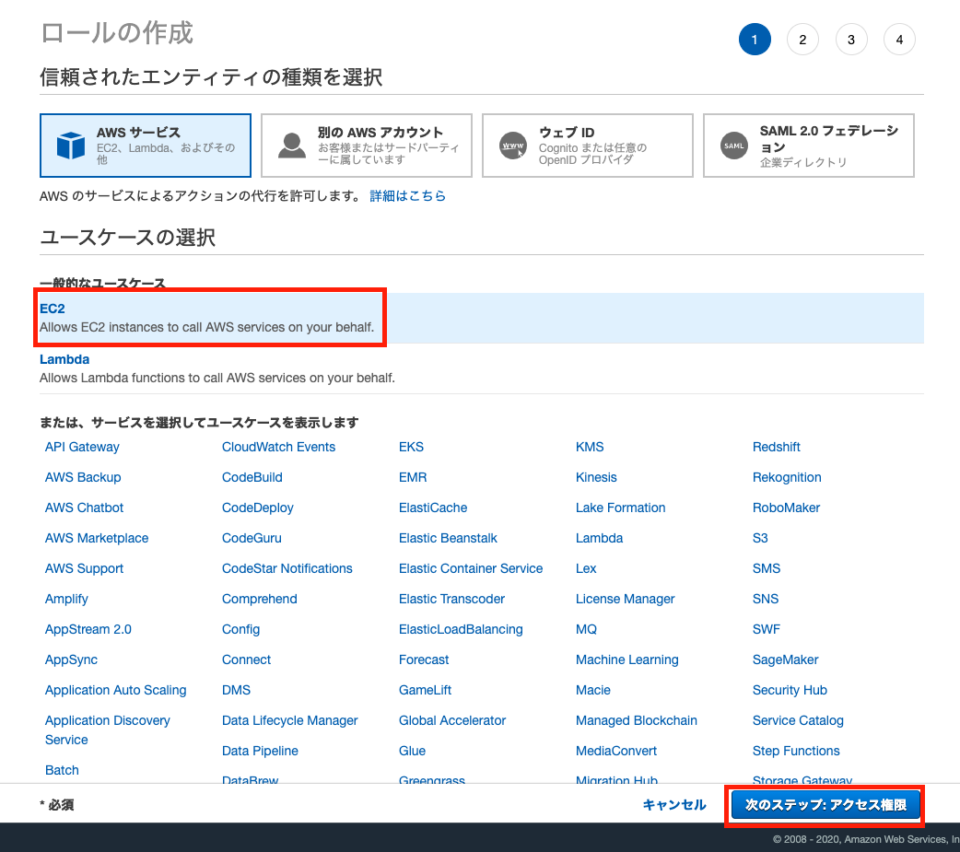The height and width of the screenshot is (852, 960).
Task: Select the API Gateway service
Action: click(82, 447)
